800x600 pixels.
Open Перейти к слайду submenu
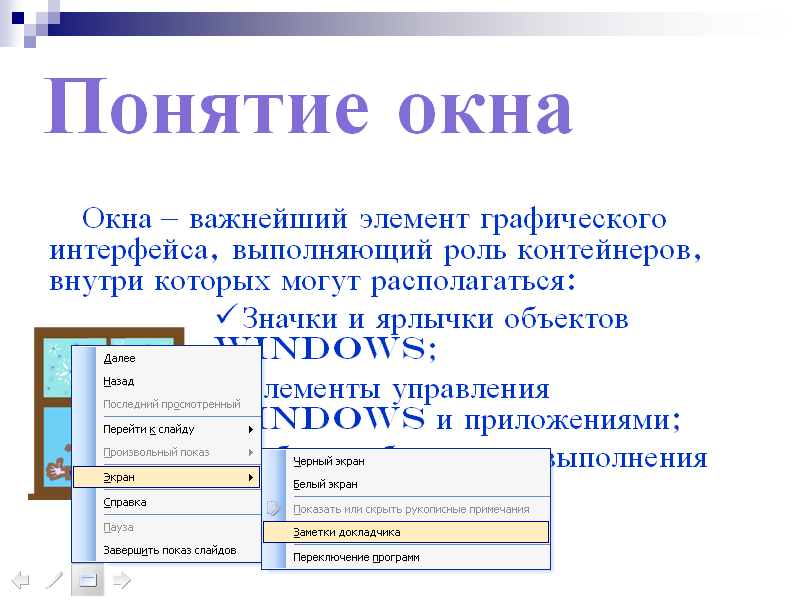[167, 429]
